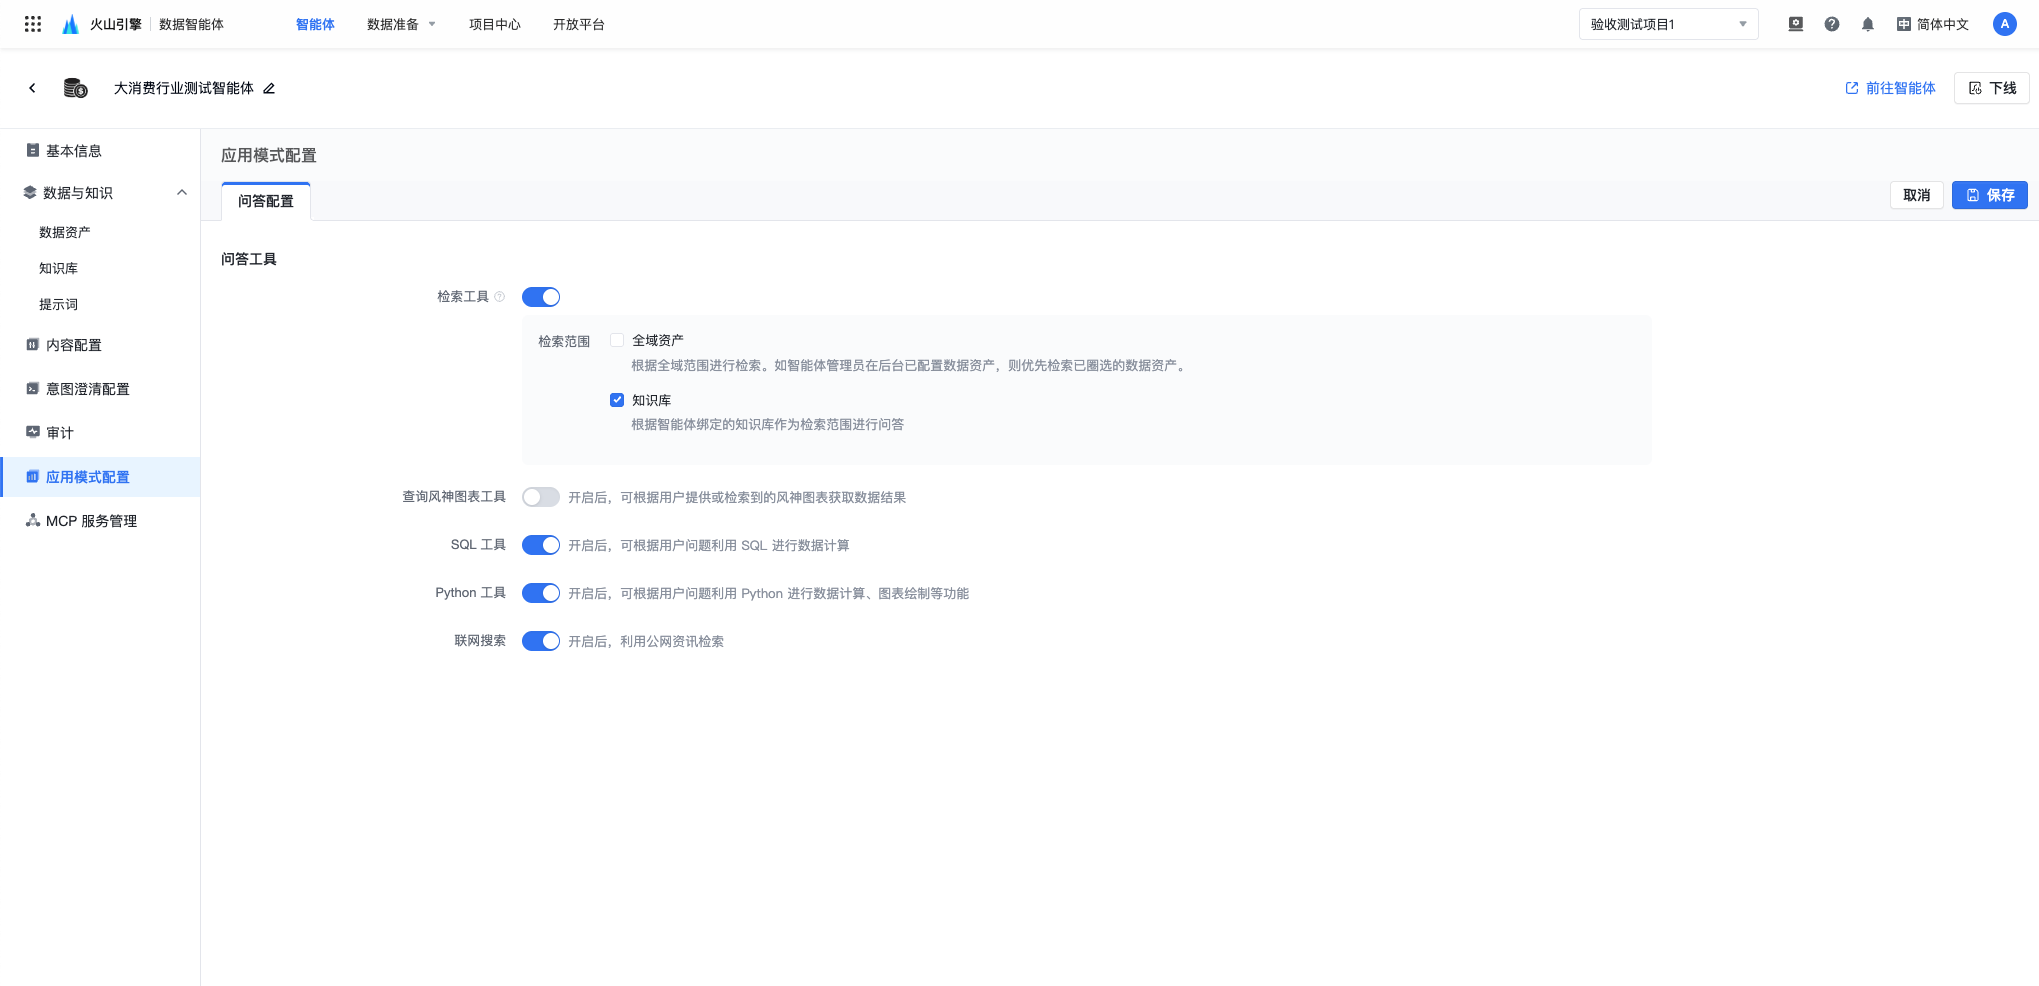Open notifications bell icon
The height and width of the screenshot is (986, 2039).
pos(1868,24)
